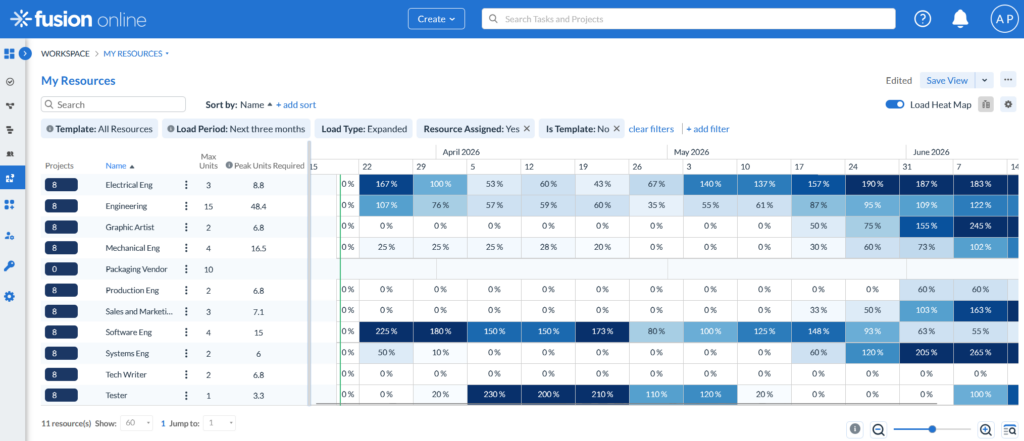Screen dimensions: 1024x441
Task: Click the AP user avatar
Action: pos(1001,19)
